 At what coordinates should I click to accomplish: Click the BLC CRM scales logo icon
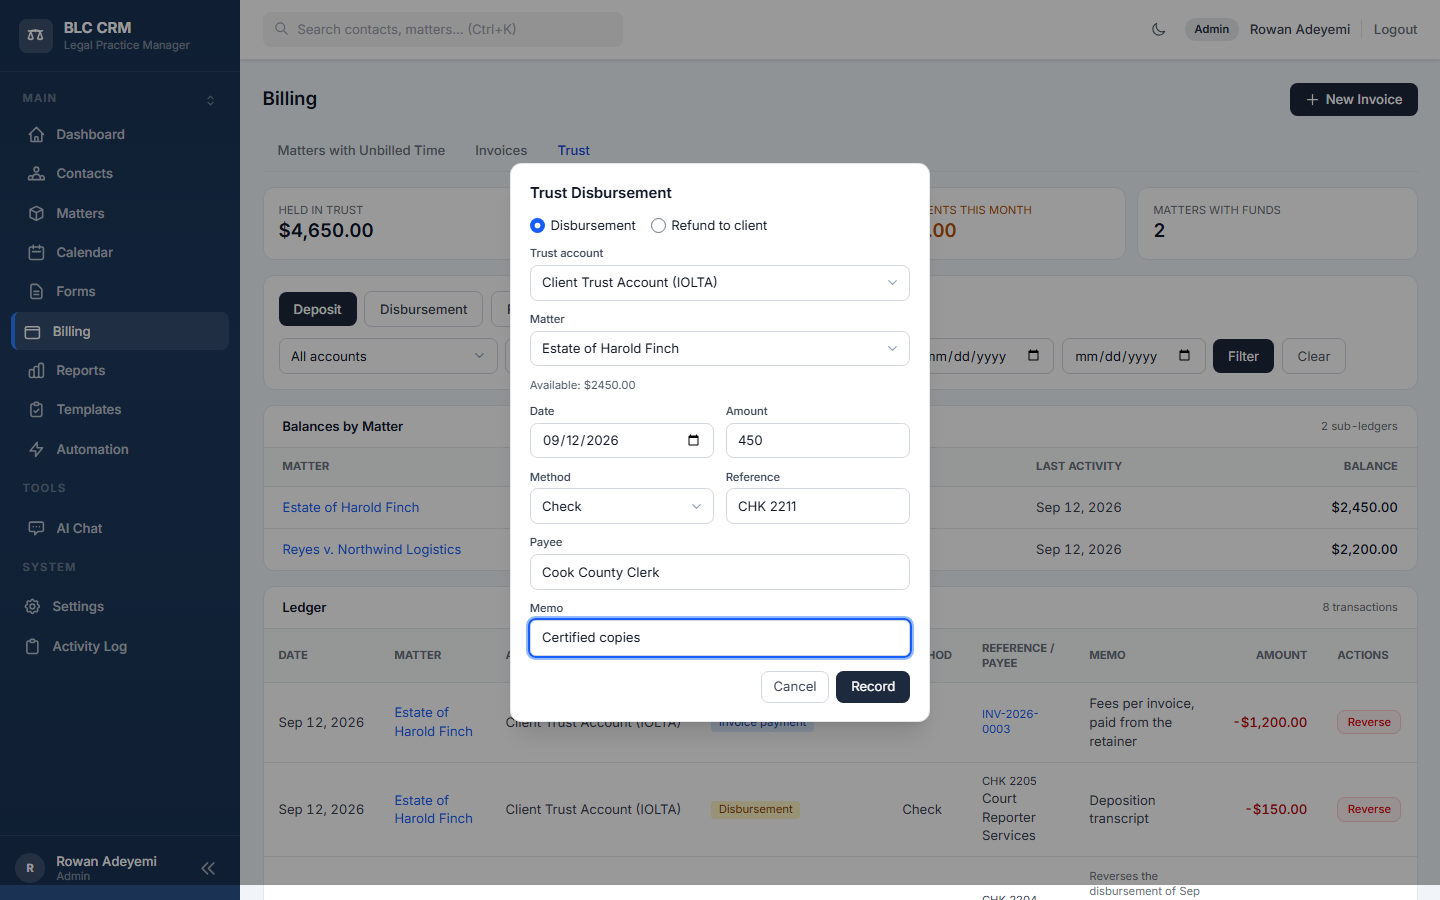click(x=36, y=36)
